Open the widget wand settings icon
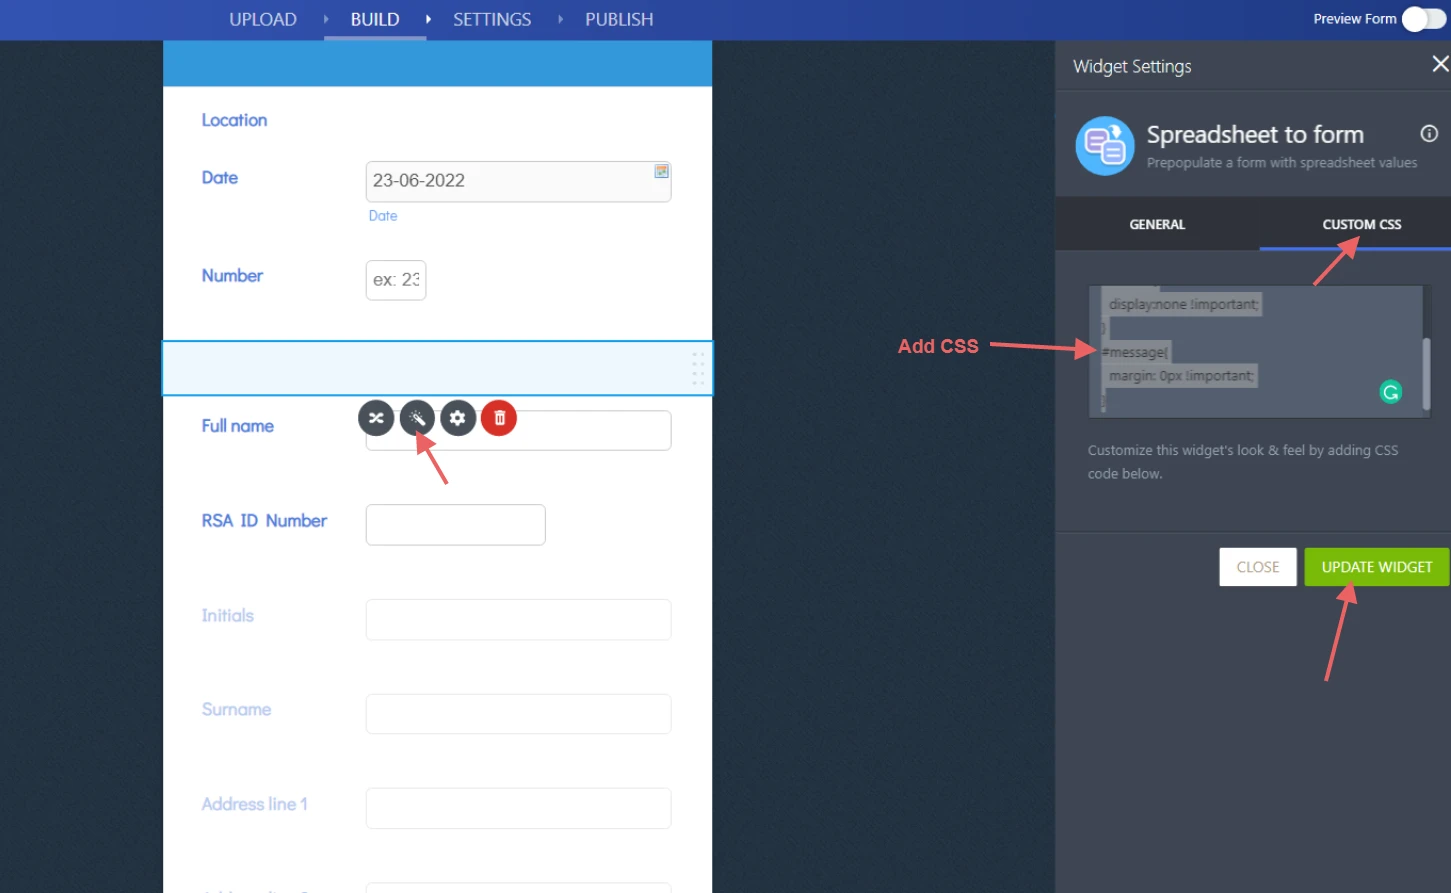Image resolution: width=1451 pixels, height=893 pixels. pyautogui.click(x=417, y=418)
